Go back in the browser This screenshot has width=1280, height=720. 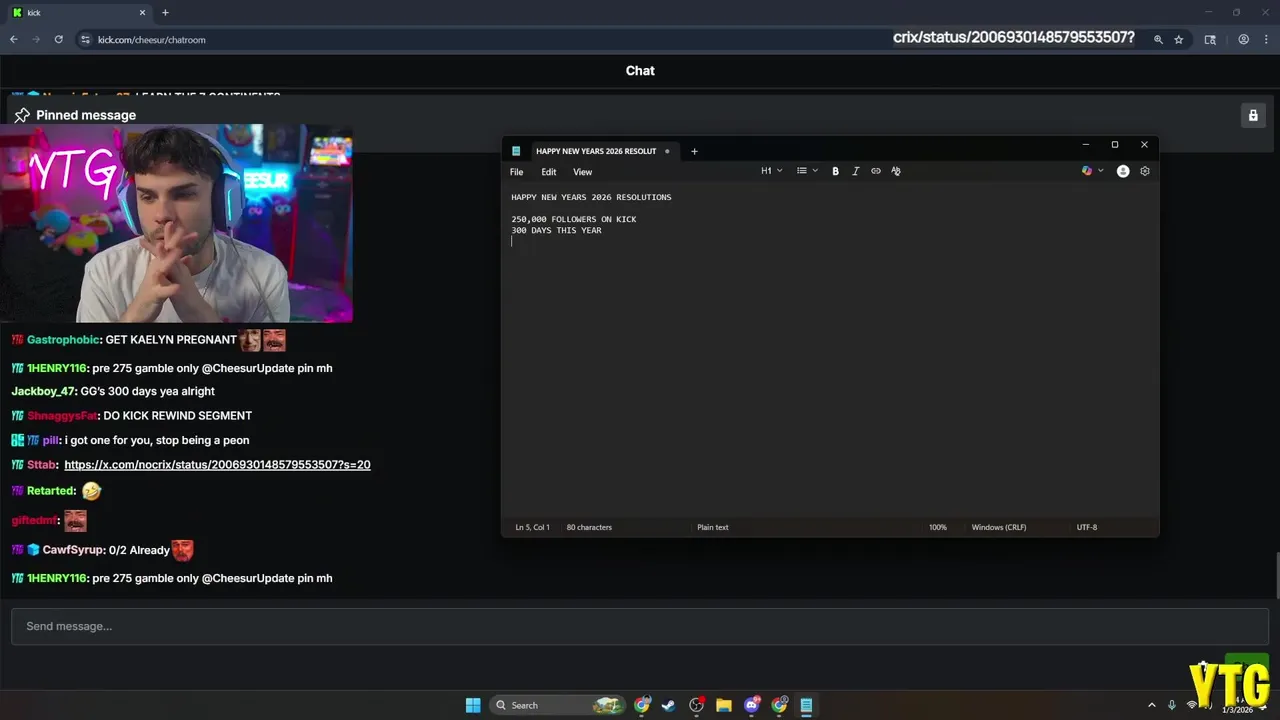pos(14,39)
